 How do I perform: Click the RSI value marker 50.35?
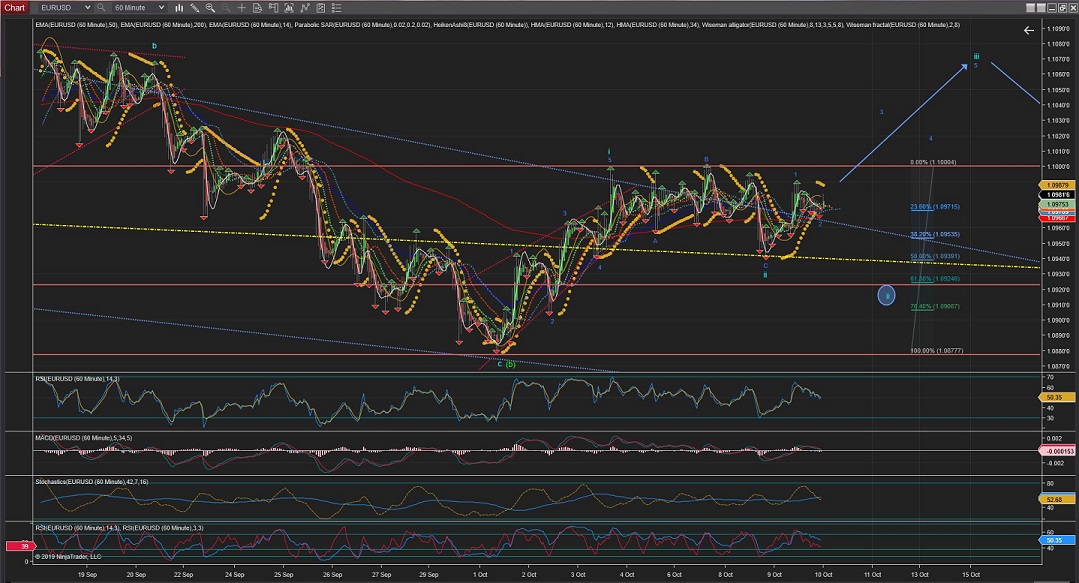1055,397
